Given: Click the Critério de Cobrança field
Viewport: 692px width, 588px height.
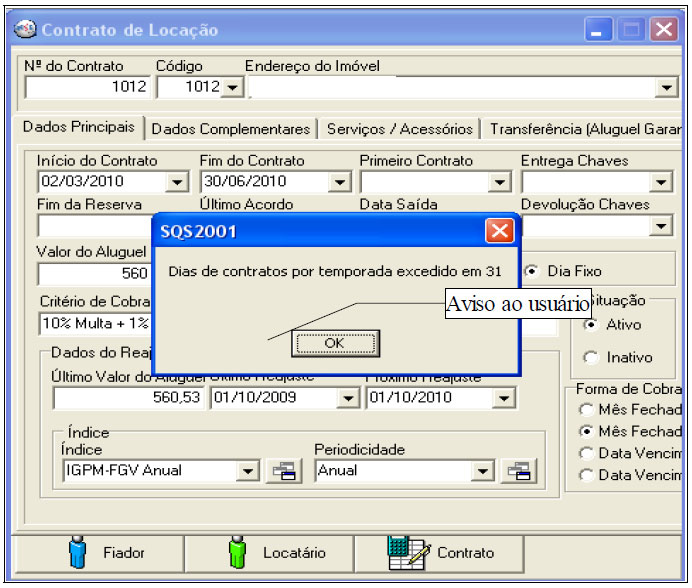Looking at the screenshot, I should point(94,324).
